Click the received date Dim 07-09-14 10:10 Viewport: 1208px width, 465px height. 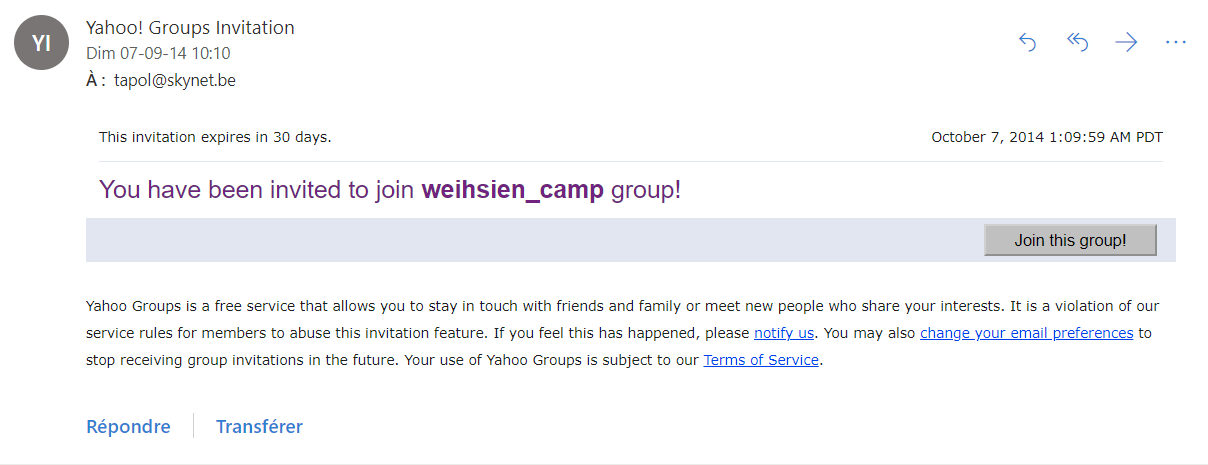pyautogui.click(x=158, y=54)
